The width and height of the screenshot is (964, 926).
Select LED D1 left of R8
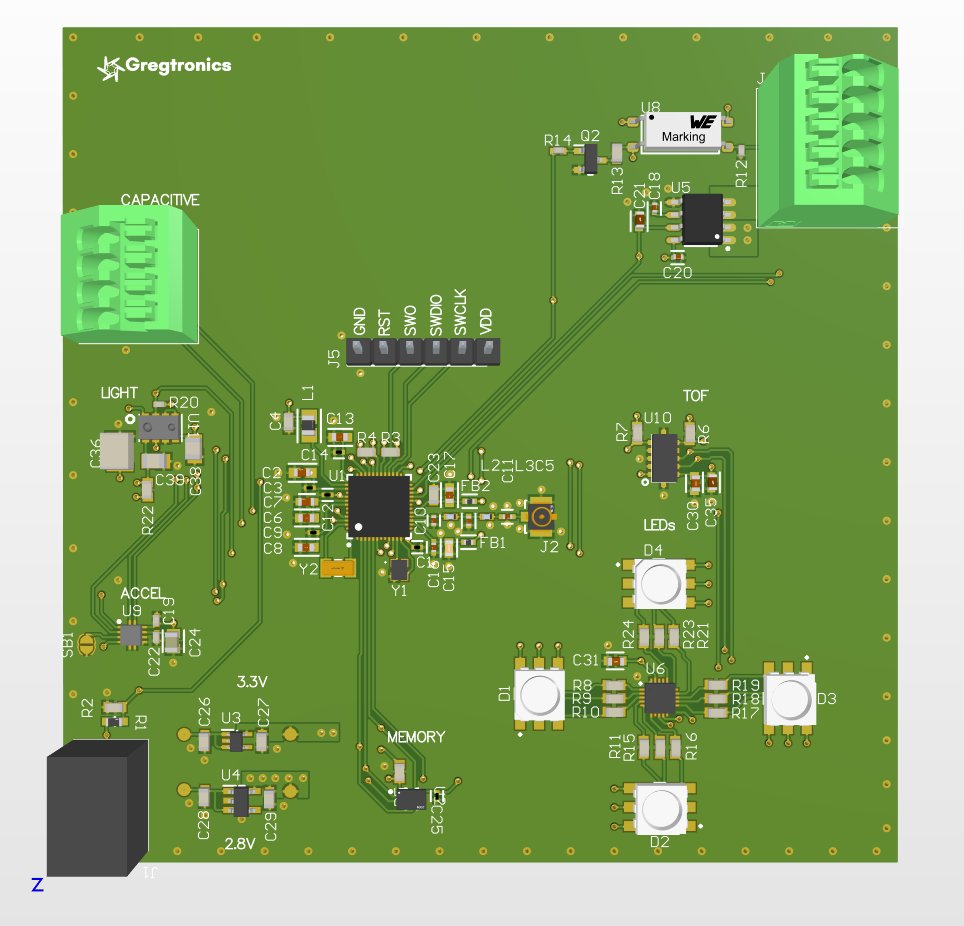[539, 694]
